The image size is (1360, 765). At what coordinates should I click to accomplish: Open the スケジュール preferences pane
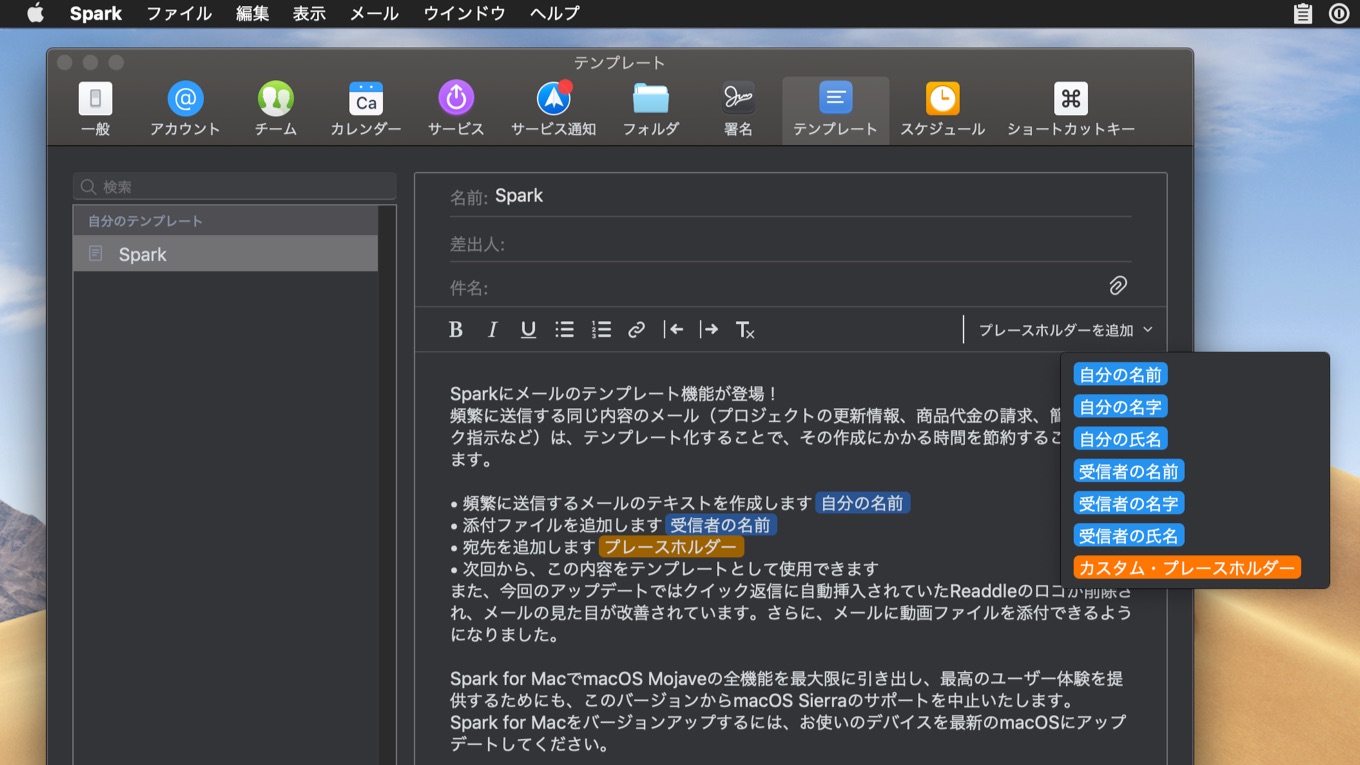coord(942,110)
